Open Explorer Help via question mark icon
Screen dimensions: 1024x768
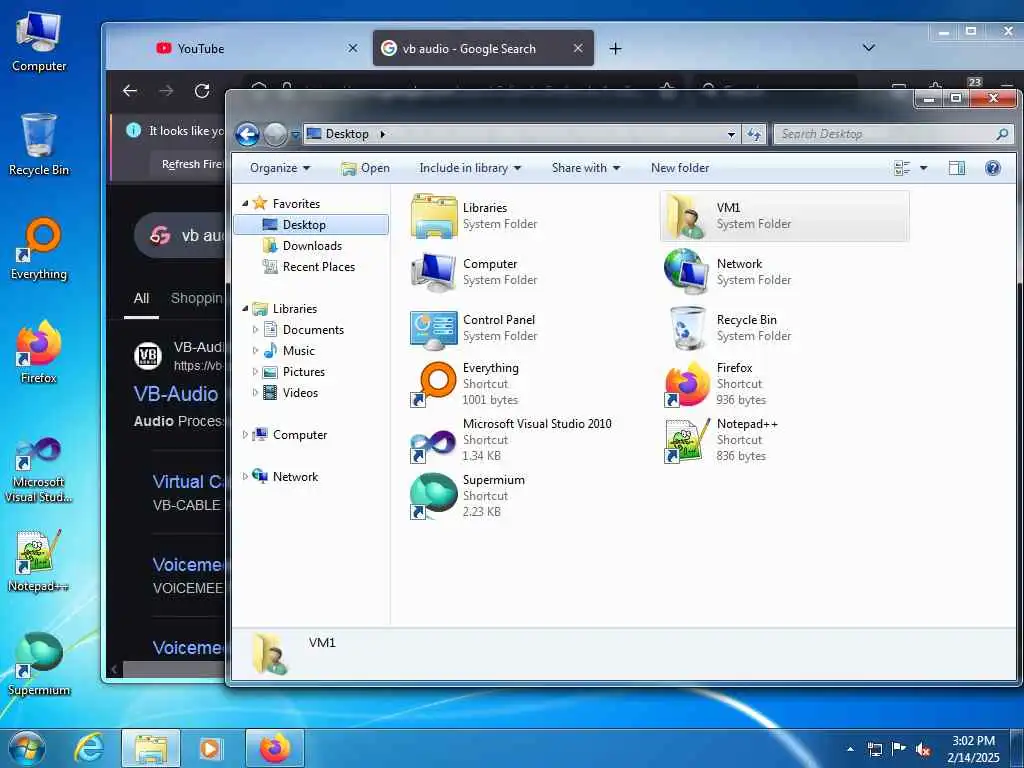(993, 168)
